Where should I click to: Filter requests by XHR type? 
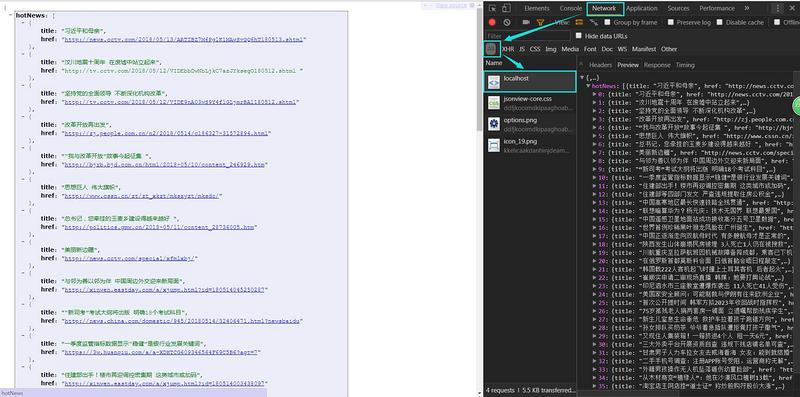coord(508,49)
